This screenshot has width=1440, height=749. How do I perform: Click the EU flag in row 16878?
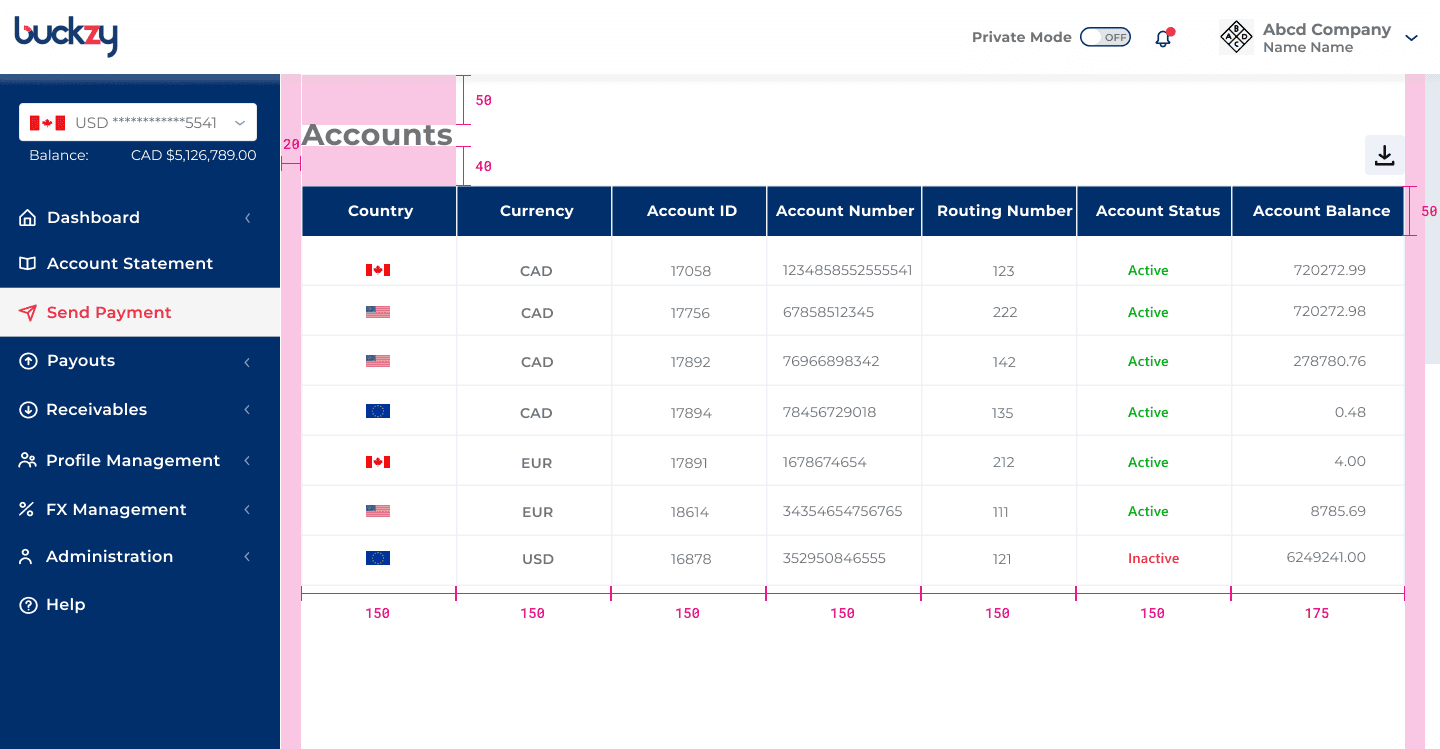pyautogui.click(x=378, y=558)
